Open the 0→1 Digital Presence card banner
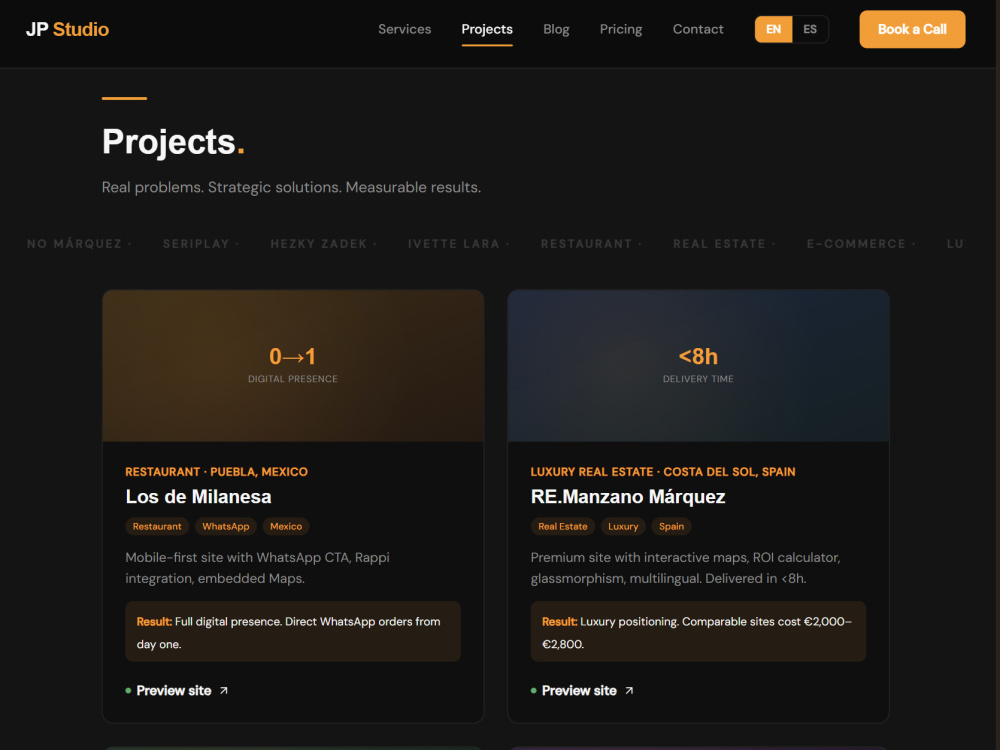Screen dimensions: 1000x750 pos(293,365)
